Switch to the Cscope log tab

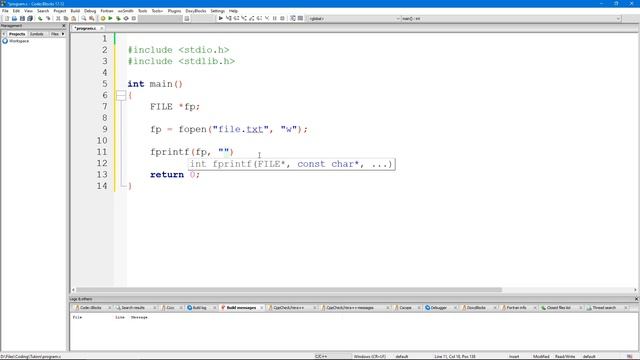405,308
